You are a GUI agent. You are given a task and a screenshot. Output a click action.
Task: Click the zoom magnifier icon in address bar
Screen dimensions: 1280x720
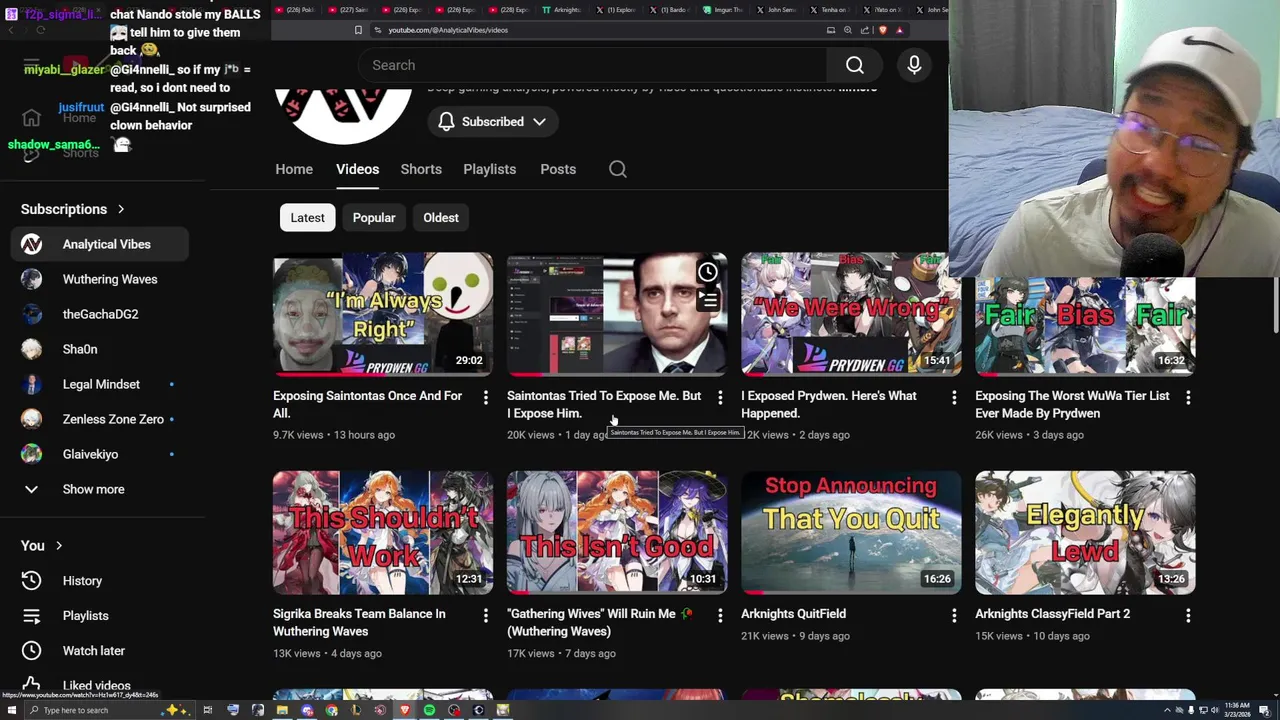click(x=848, y=30)
